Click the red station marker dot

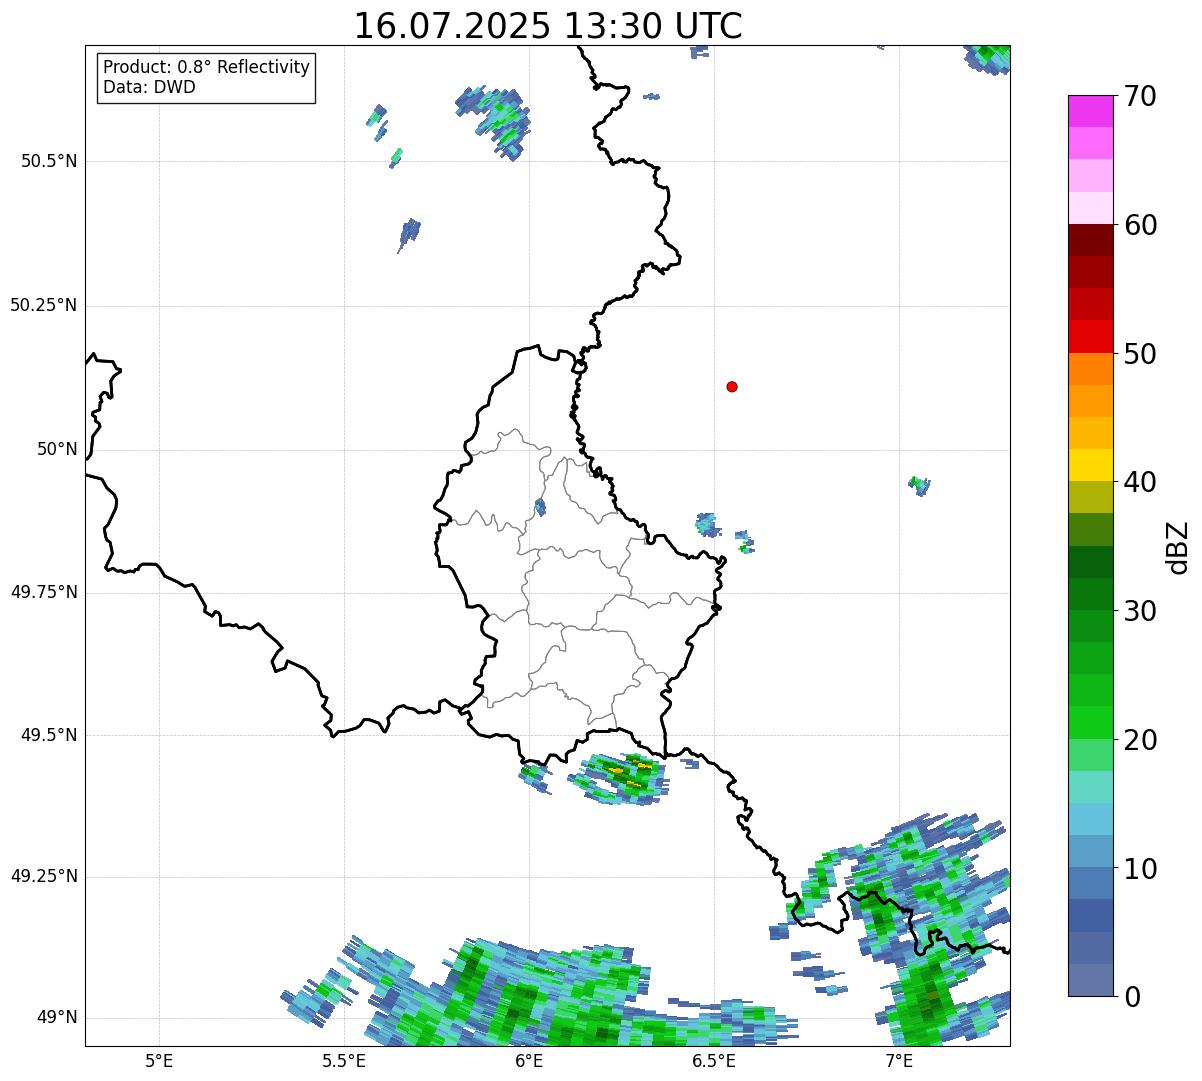click(732, 386)
